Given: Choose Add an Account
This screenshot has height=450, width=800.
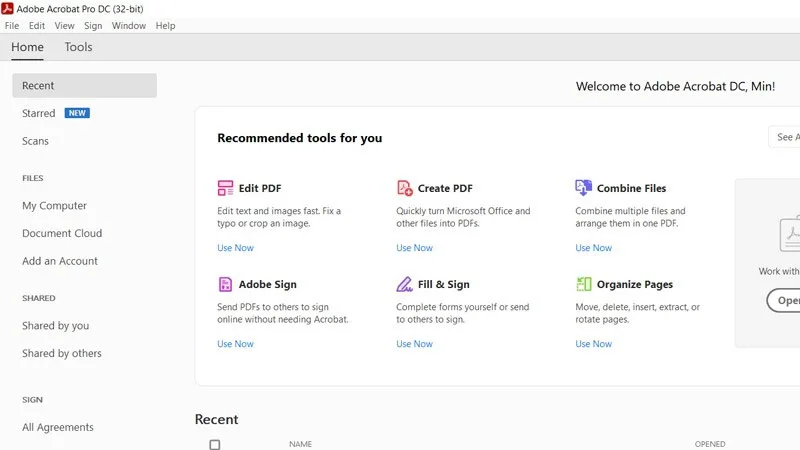Looking at the screenshot, I should pos(60,261).
